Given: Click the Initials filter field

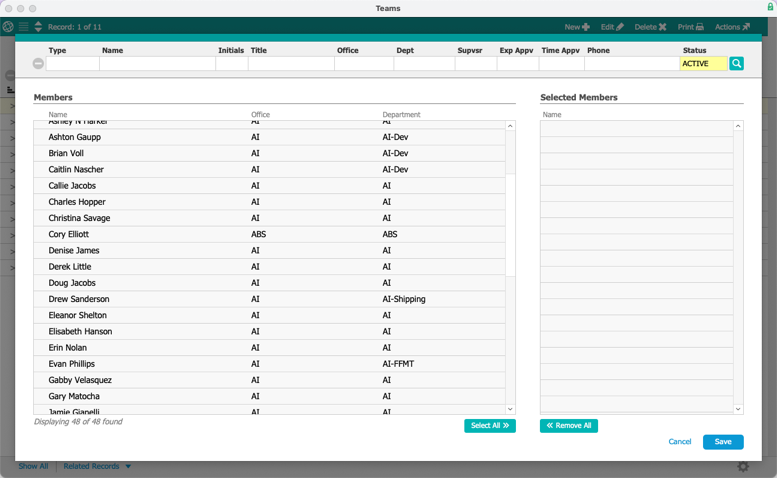Looking at the screenshot, I should [231, 63].
